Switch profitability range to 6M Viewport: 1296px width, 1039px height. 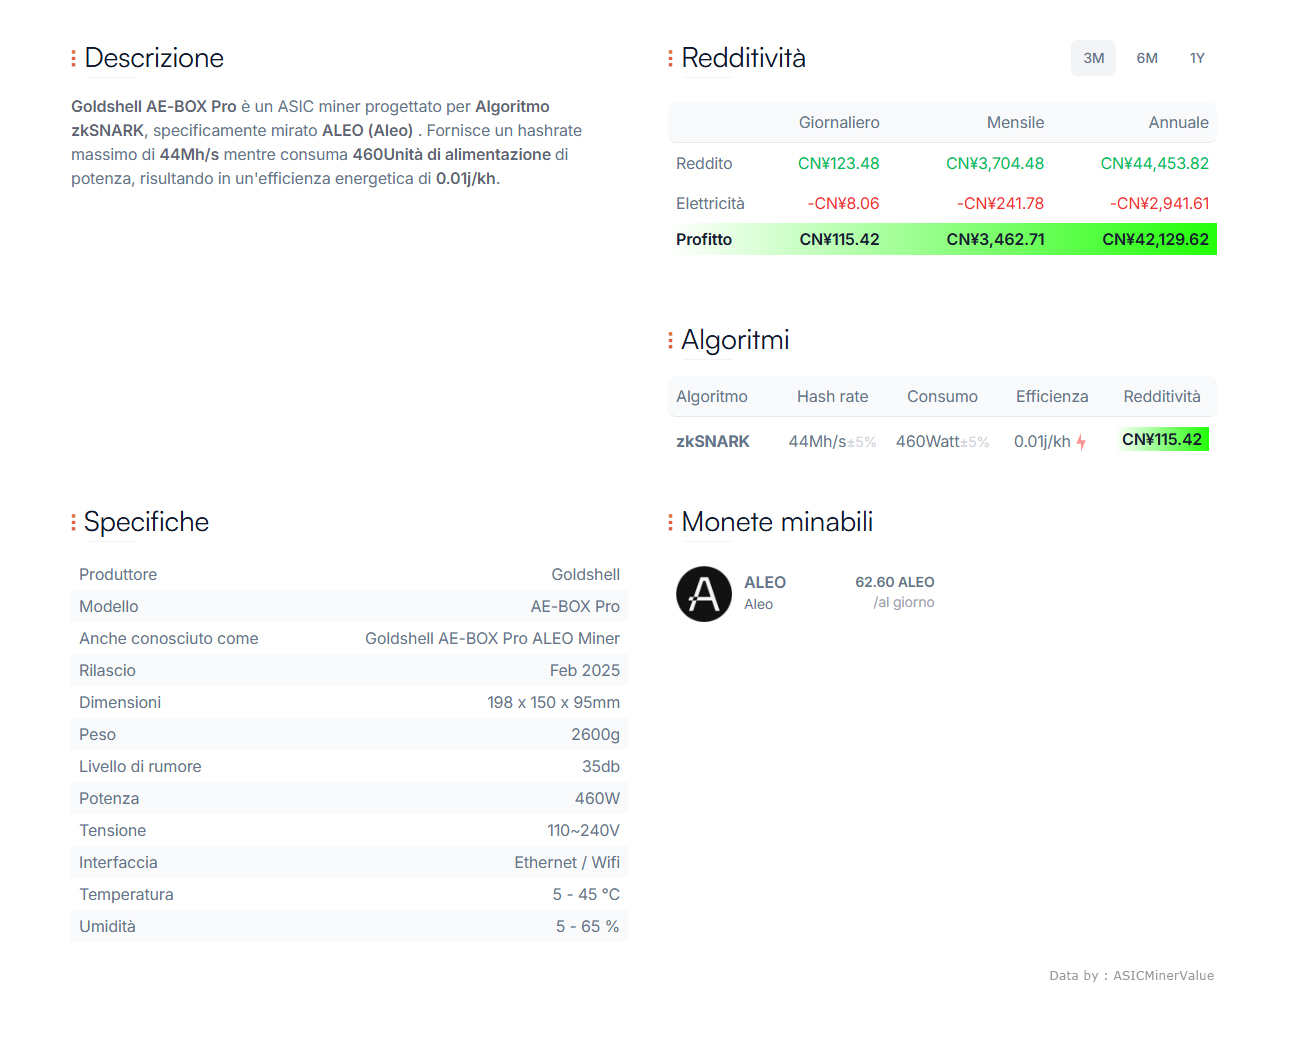[x=1147, y=58]
